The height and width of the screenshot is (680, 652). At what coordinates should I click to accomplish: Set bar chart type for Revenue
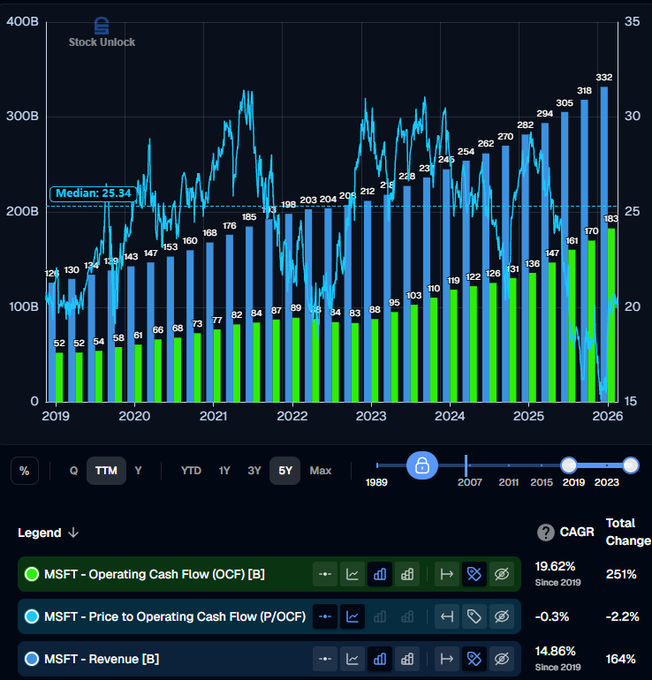pos(380,659)
